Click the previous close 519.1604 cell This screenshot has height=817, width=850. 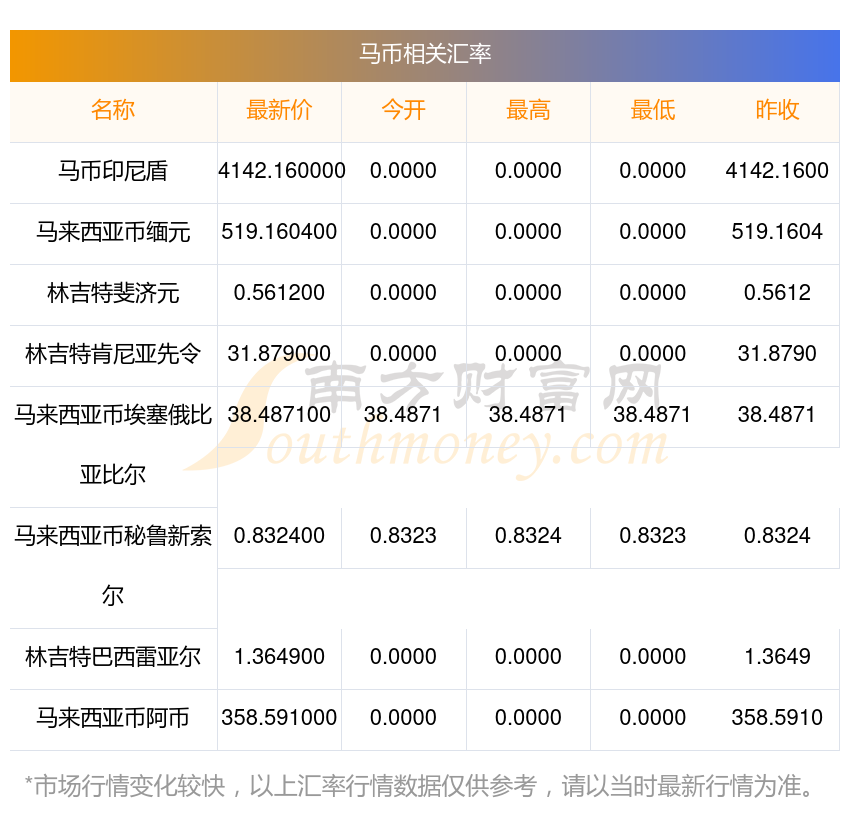pos(777,232)
